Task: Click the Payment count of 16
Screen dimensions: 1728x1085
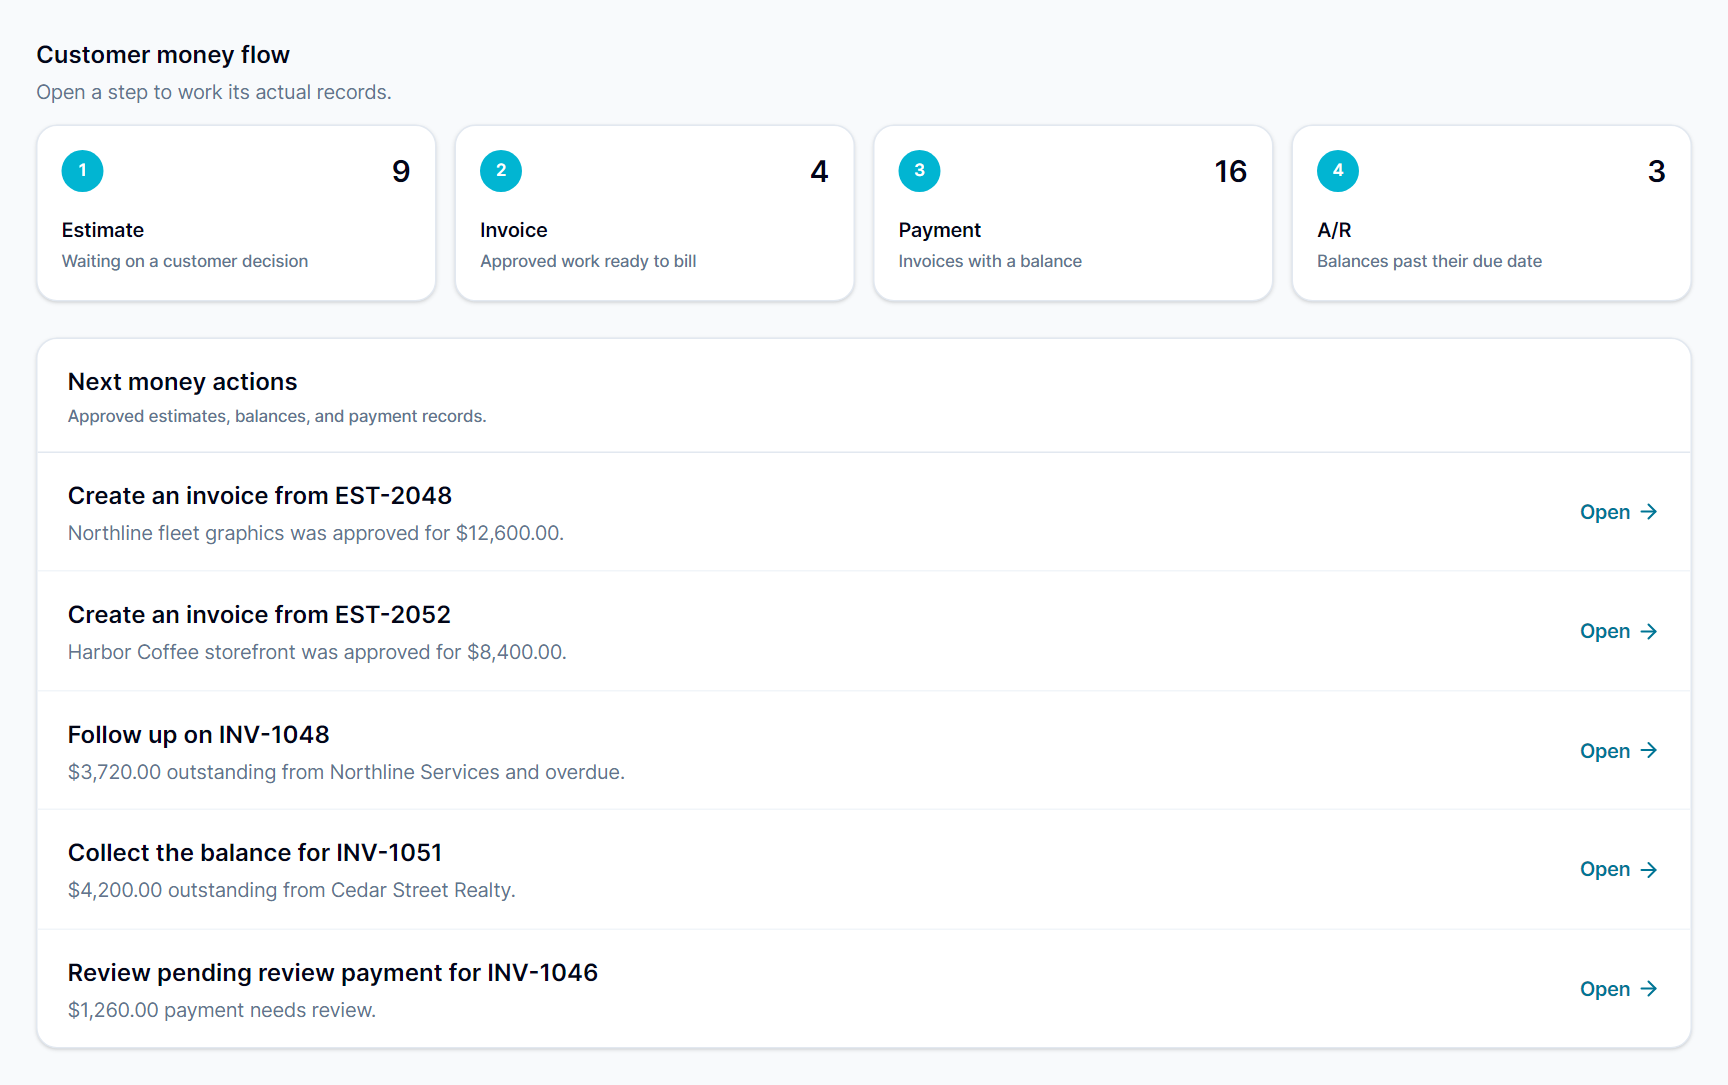Action: [x=1231, y=171]
